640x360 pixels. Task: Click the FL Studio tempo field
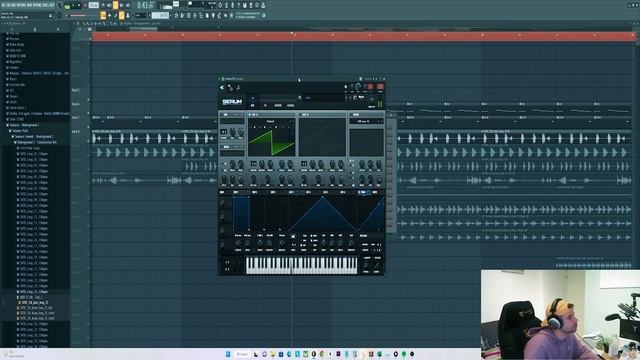pos(93,5)
